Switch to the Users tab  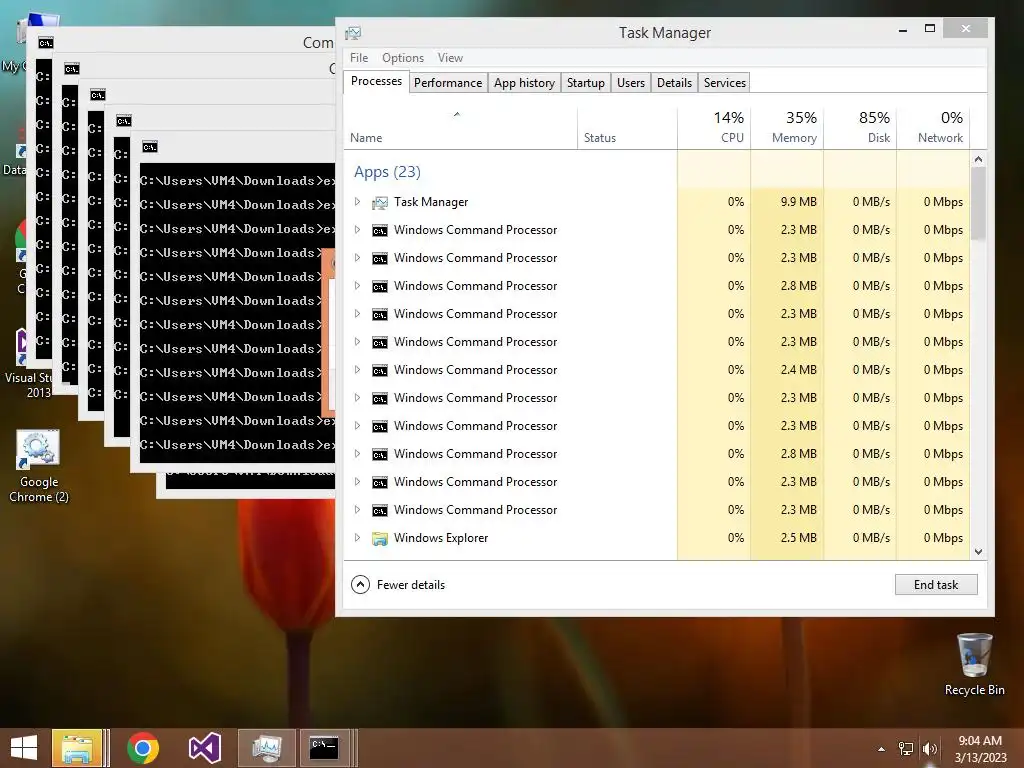[631, 83]
